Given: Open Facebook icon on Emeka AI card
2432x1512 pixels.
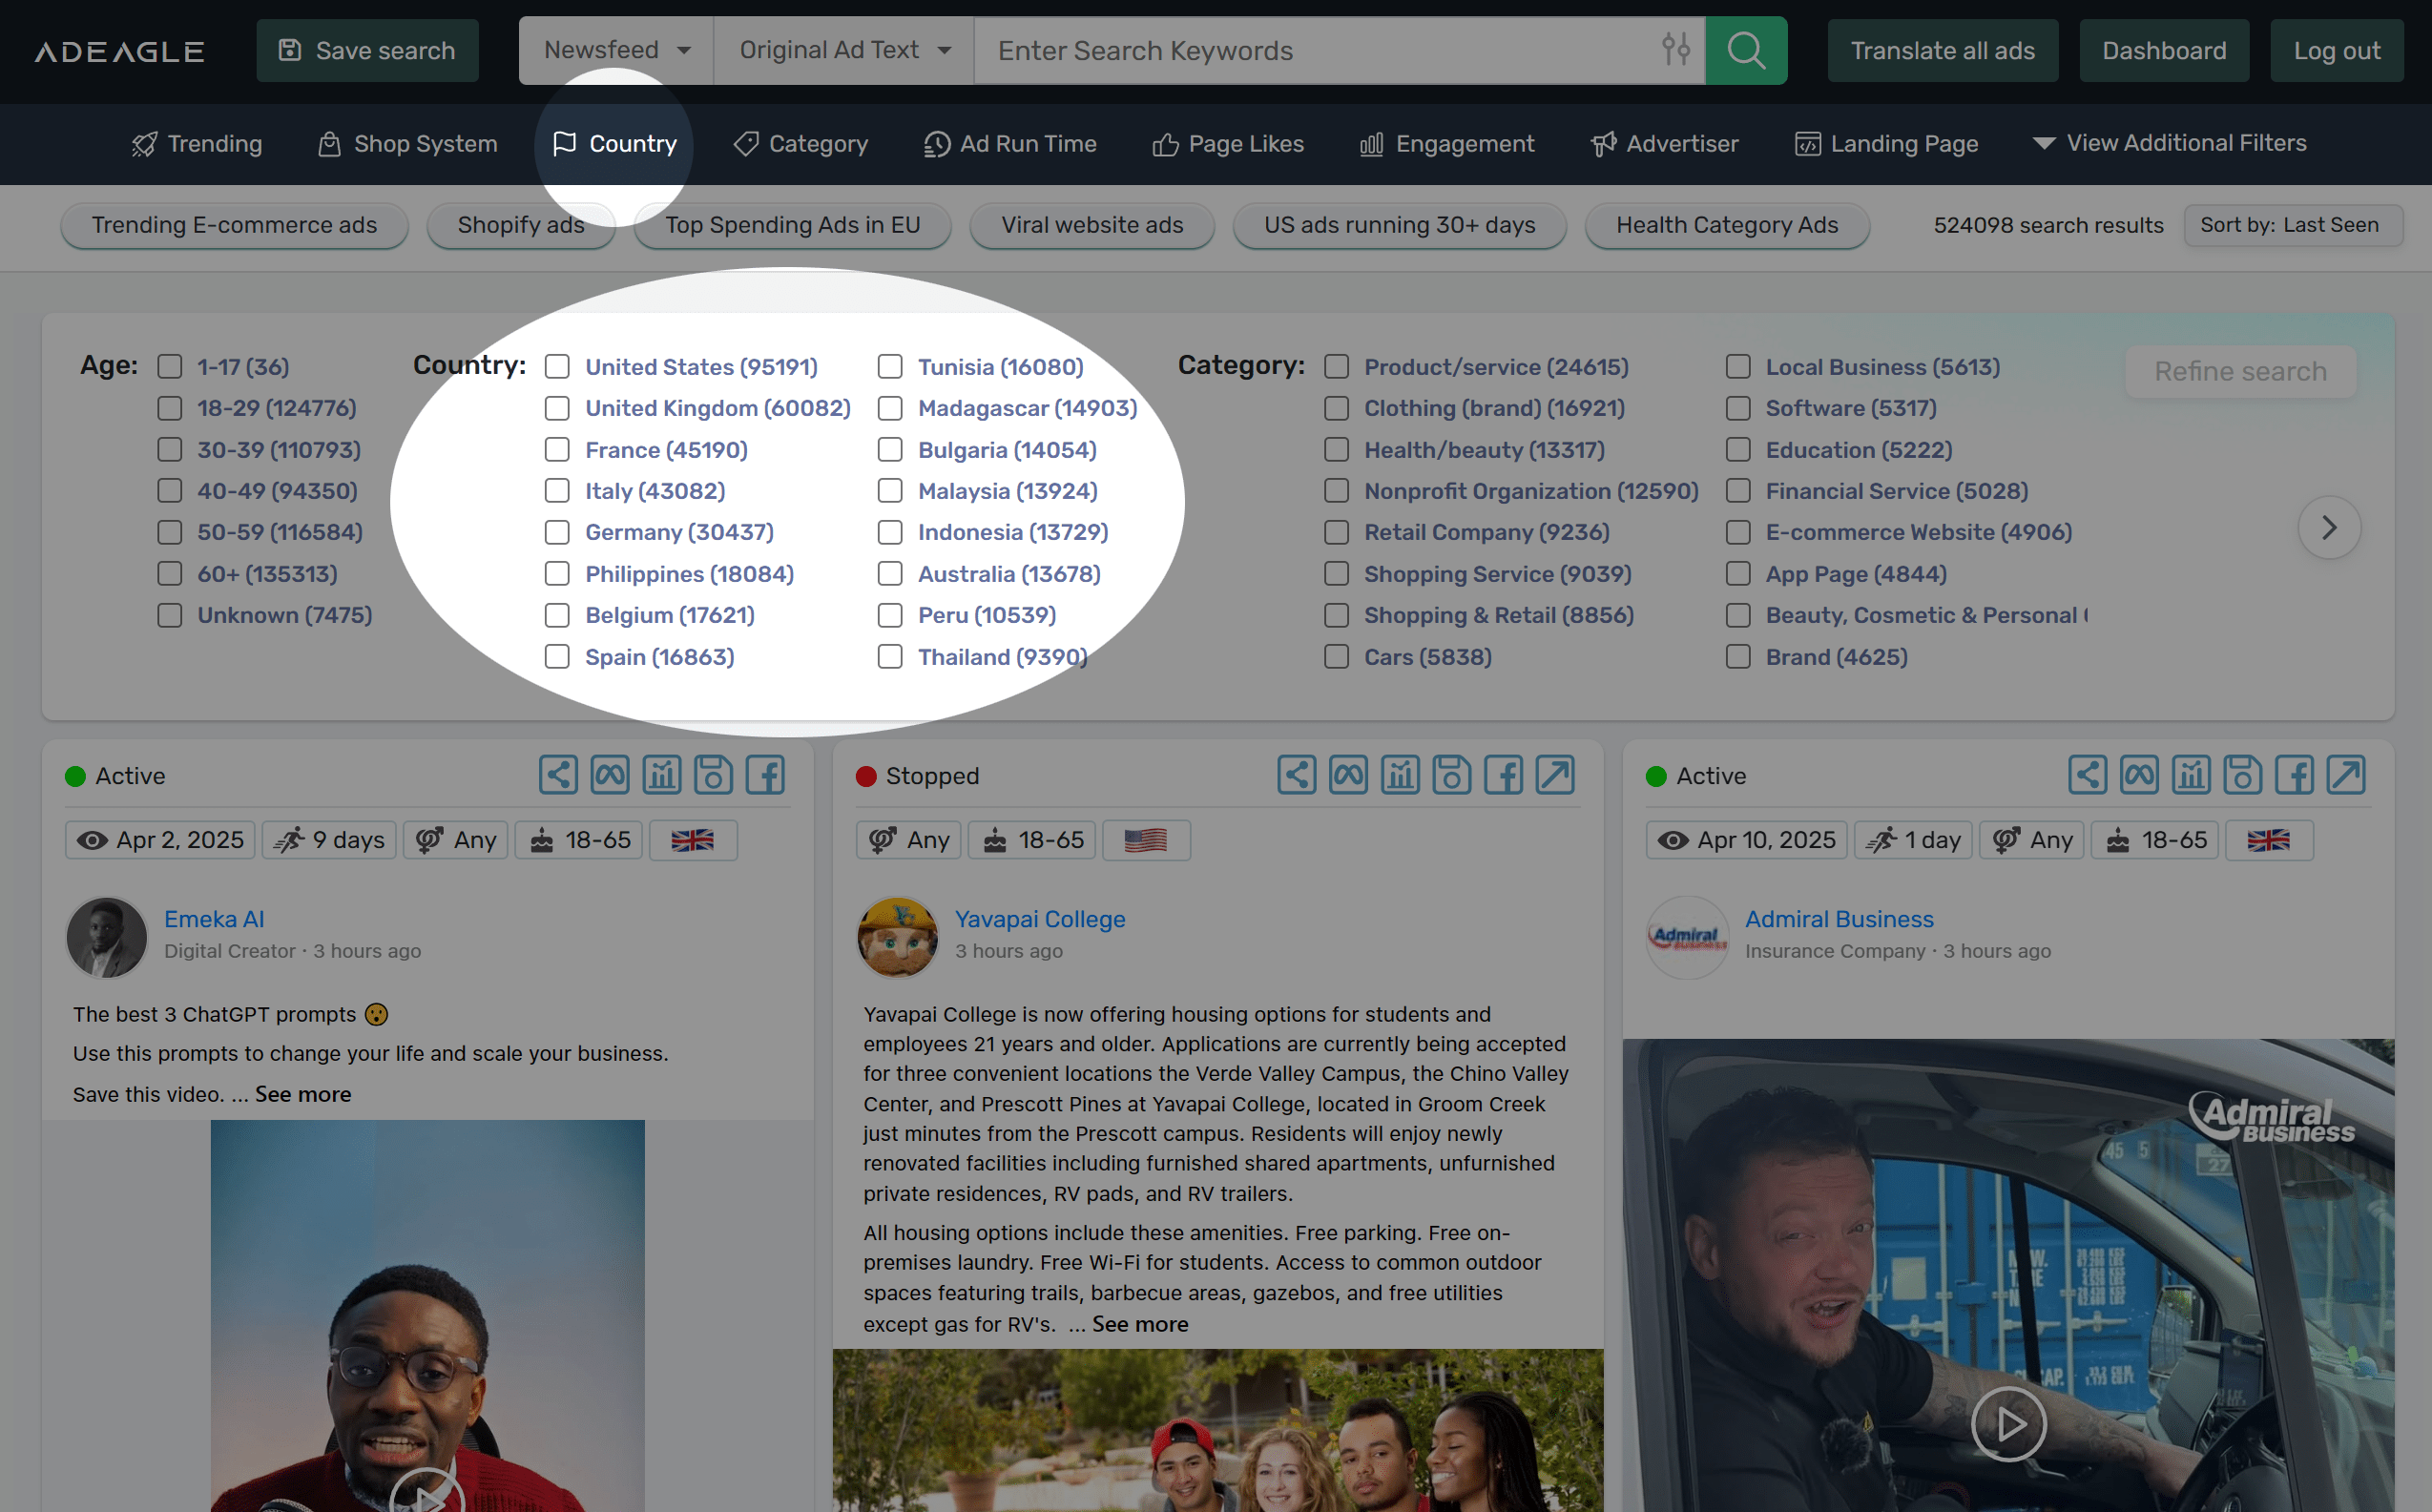Looking at the screenshot, I should tap(765, 775).
